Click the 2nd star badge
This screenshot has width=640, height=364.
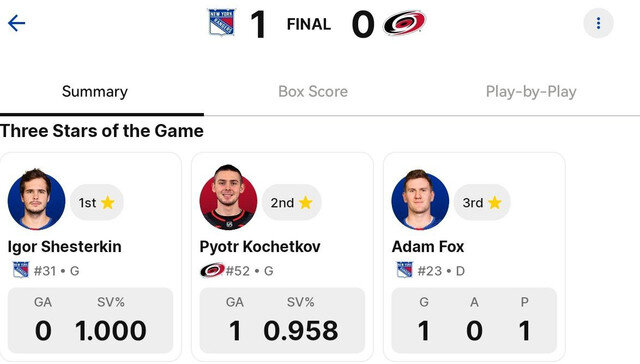291,202
